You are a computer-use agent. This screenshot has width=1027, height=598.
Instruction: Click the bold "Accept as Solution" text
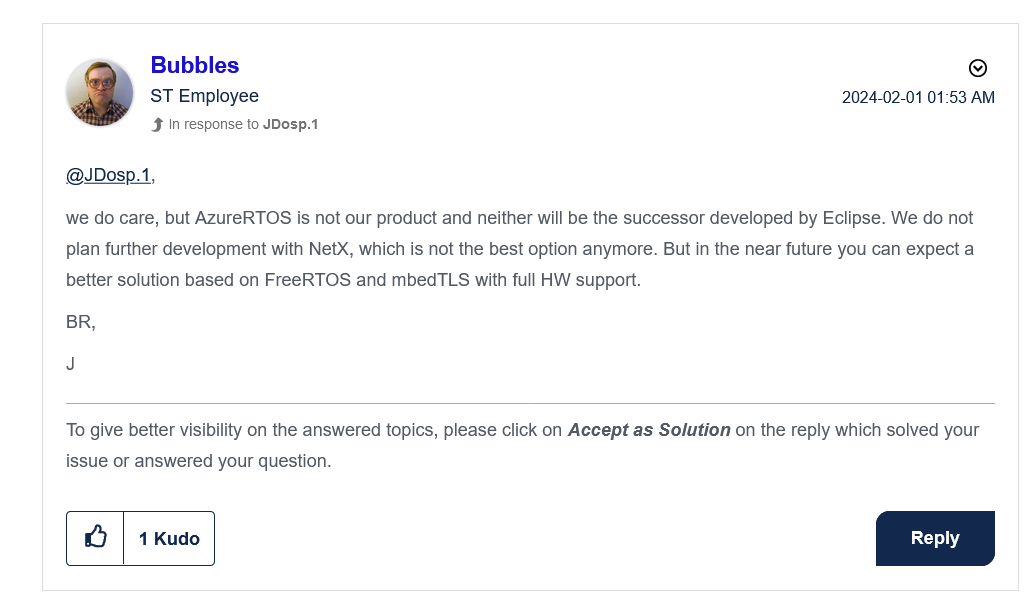pos(649,430)
